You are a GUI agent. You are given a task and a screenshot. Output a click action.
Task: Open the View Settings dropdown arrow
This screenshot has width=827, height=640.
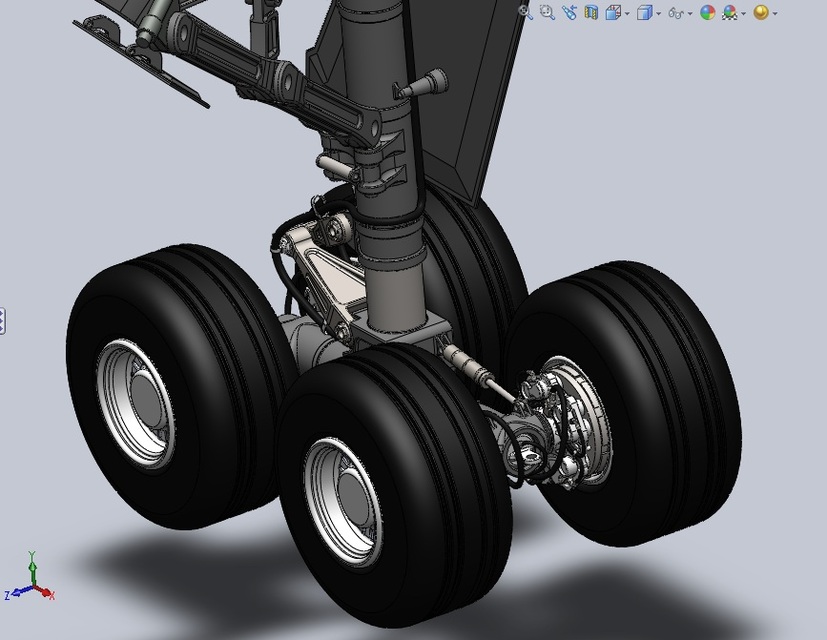(776, 11)
